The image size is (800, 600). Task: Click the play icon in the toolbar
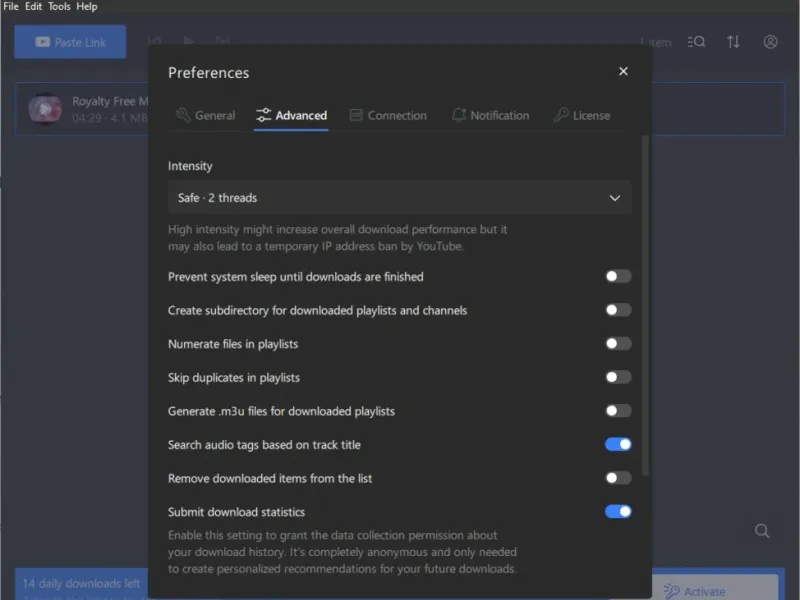point(188,42)
